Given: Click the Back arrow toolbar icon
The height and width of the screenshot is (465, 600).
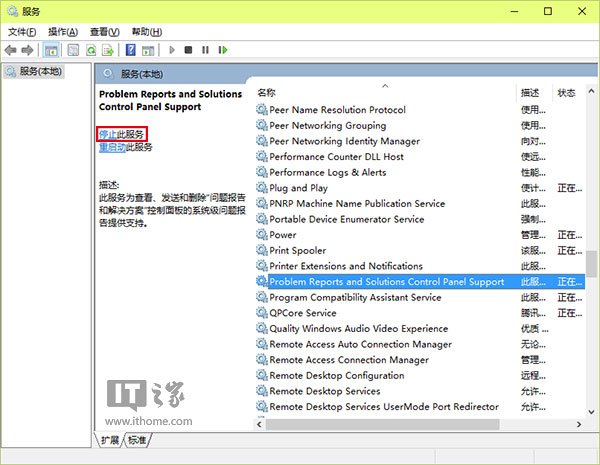Looking at the screenshot, I should 11,49.
